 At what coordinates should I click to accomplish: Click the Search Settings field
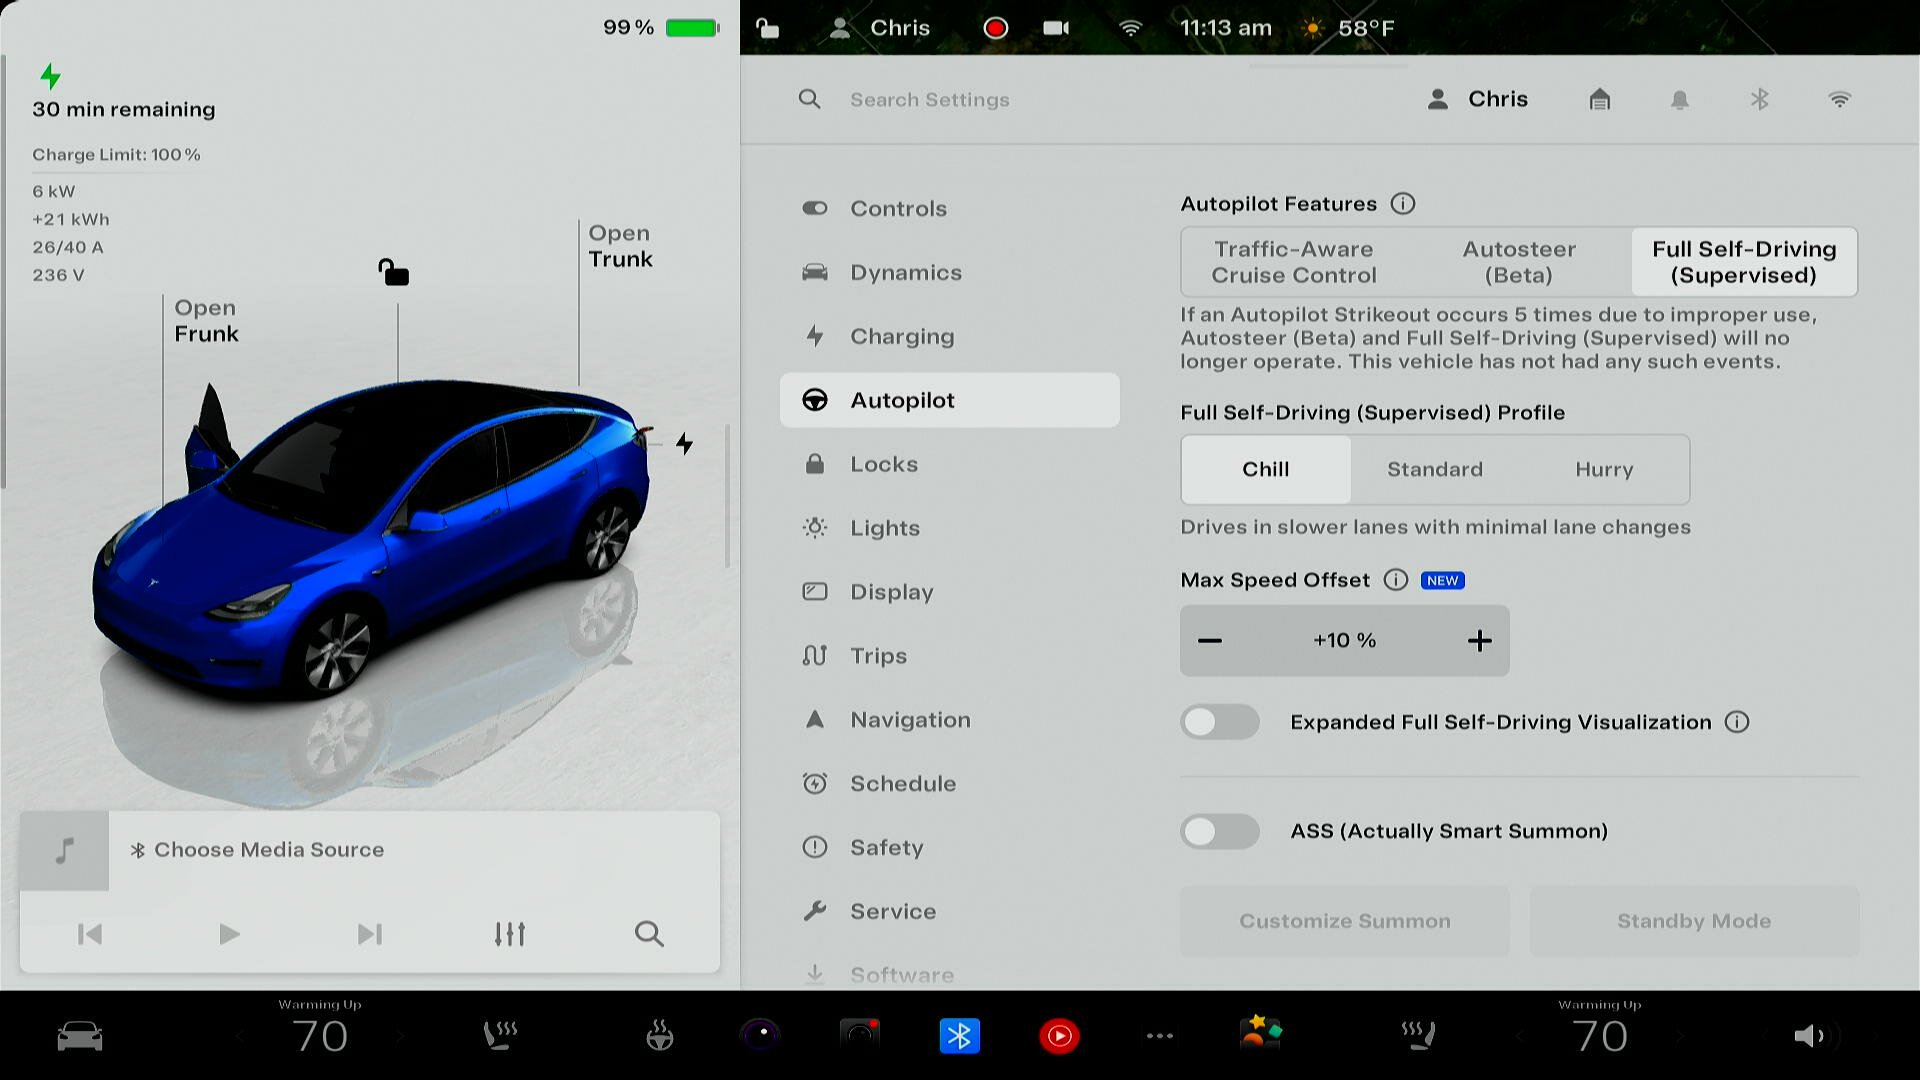(x=929, y=99)
